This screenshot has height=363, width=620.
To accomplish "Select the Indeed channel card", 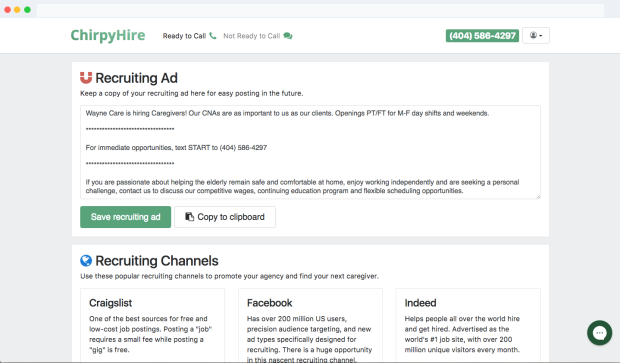I will (x=468, y=325).
